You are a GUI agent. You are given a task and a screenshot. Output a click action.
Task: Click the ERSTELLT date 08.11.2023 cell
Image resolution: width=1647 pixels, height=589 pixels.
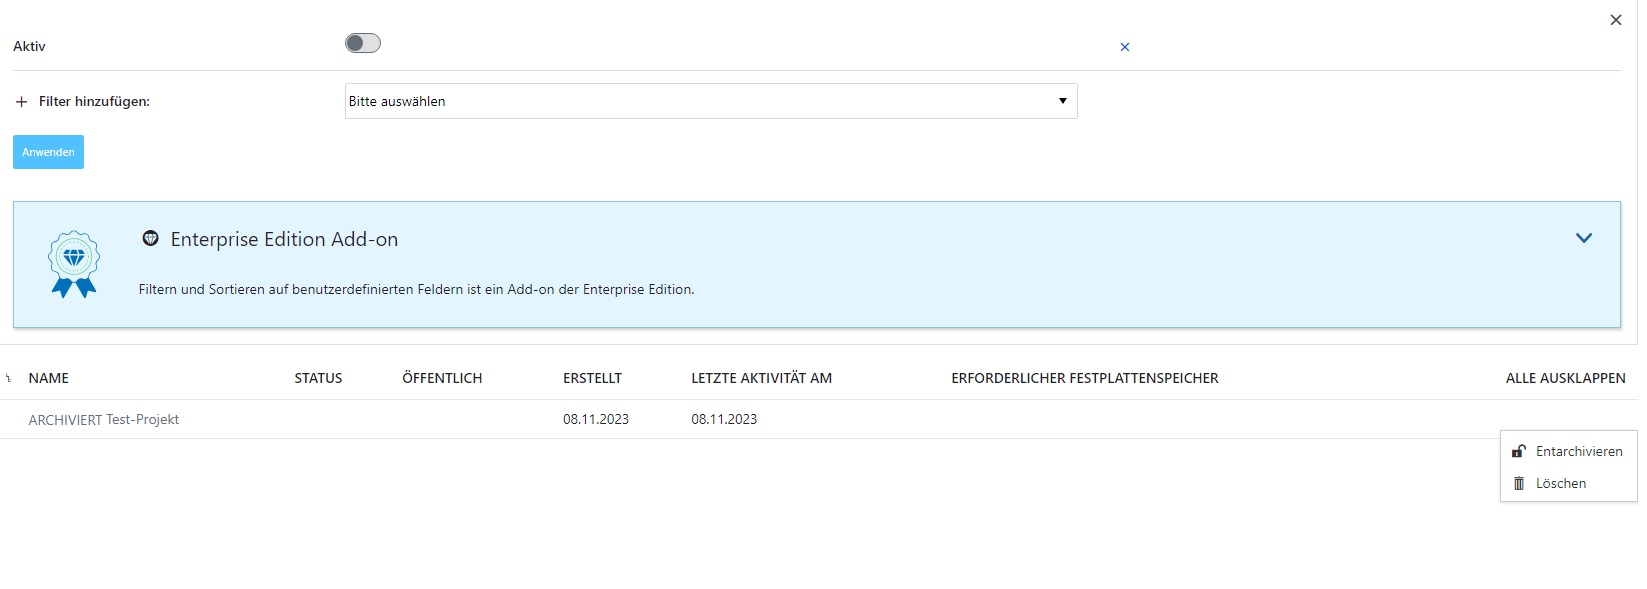(596, 420)
